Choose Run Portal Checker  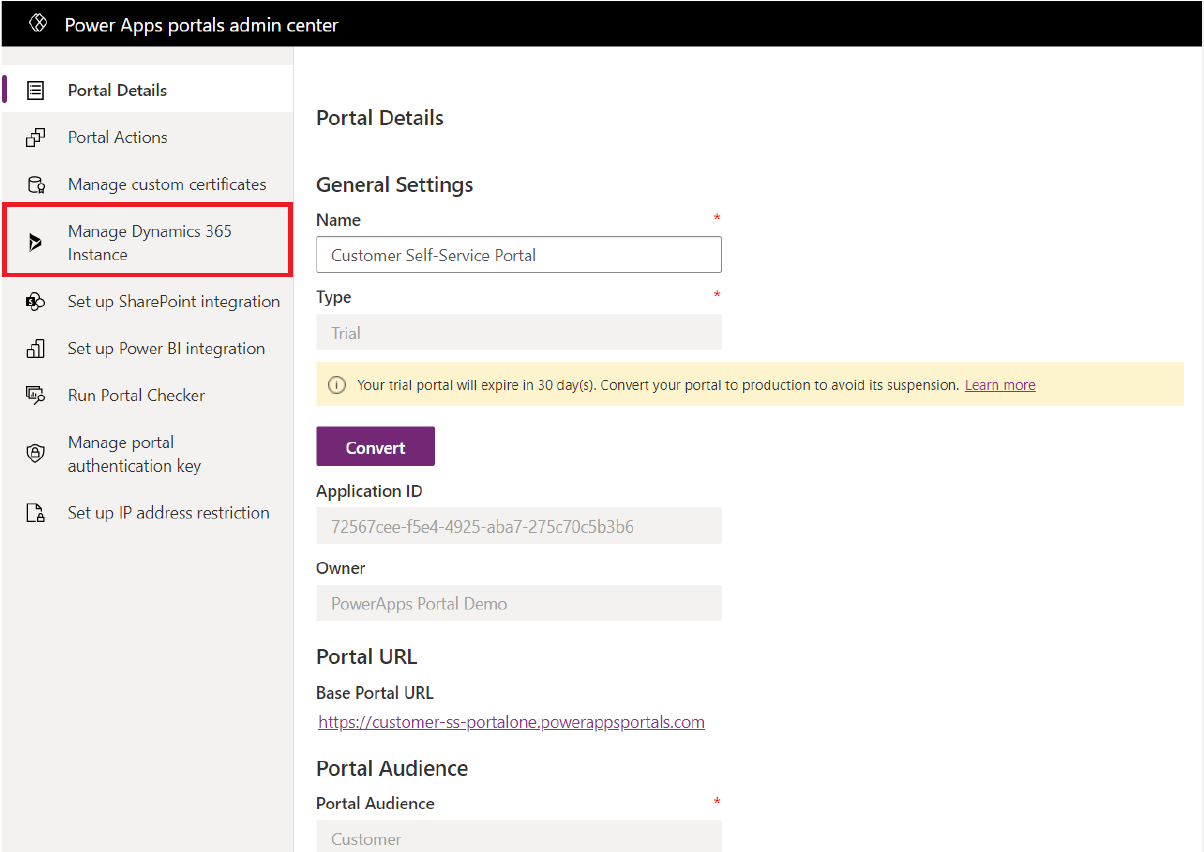point(148,395)
